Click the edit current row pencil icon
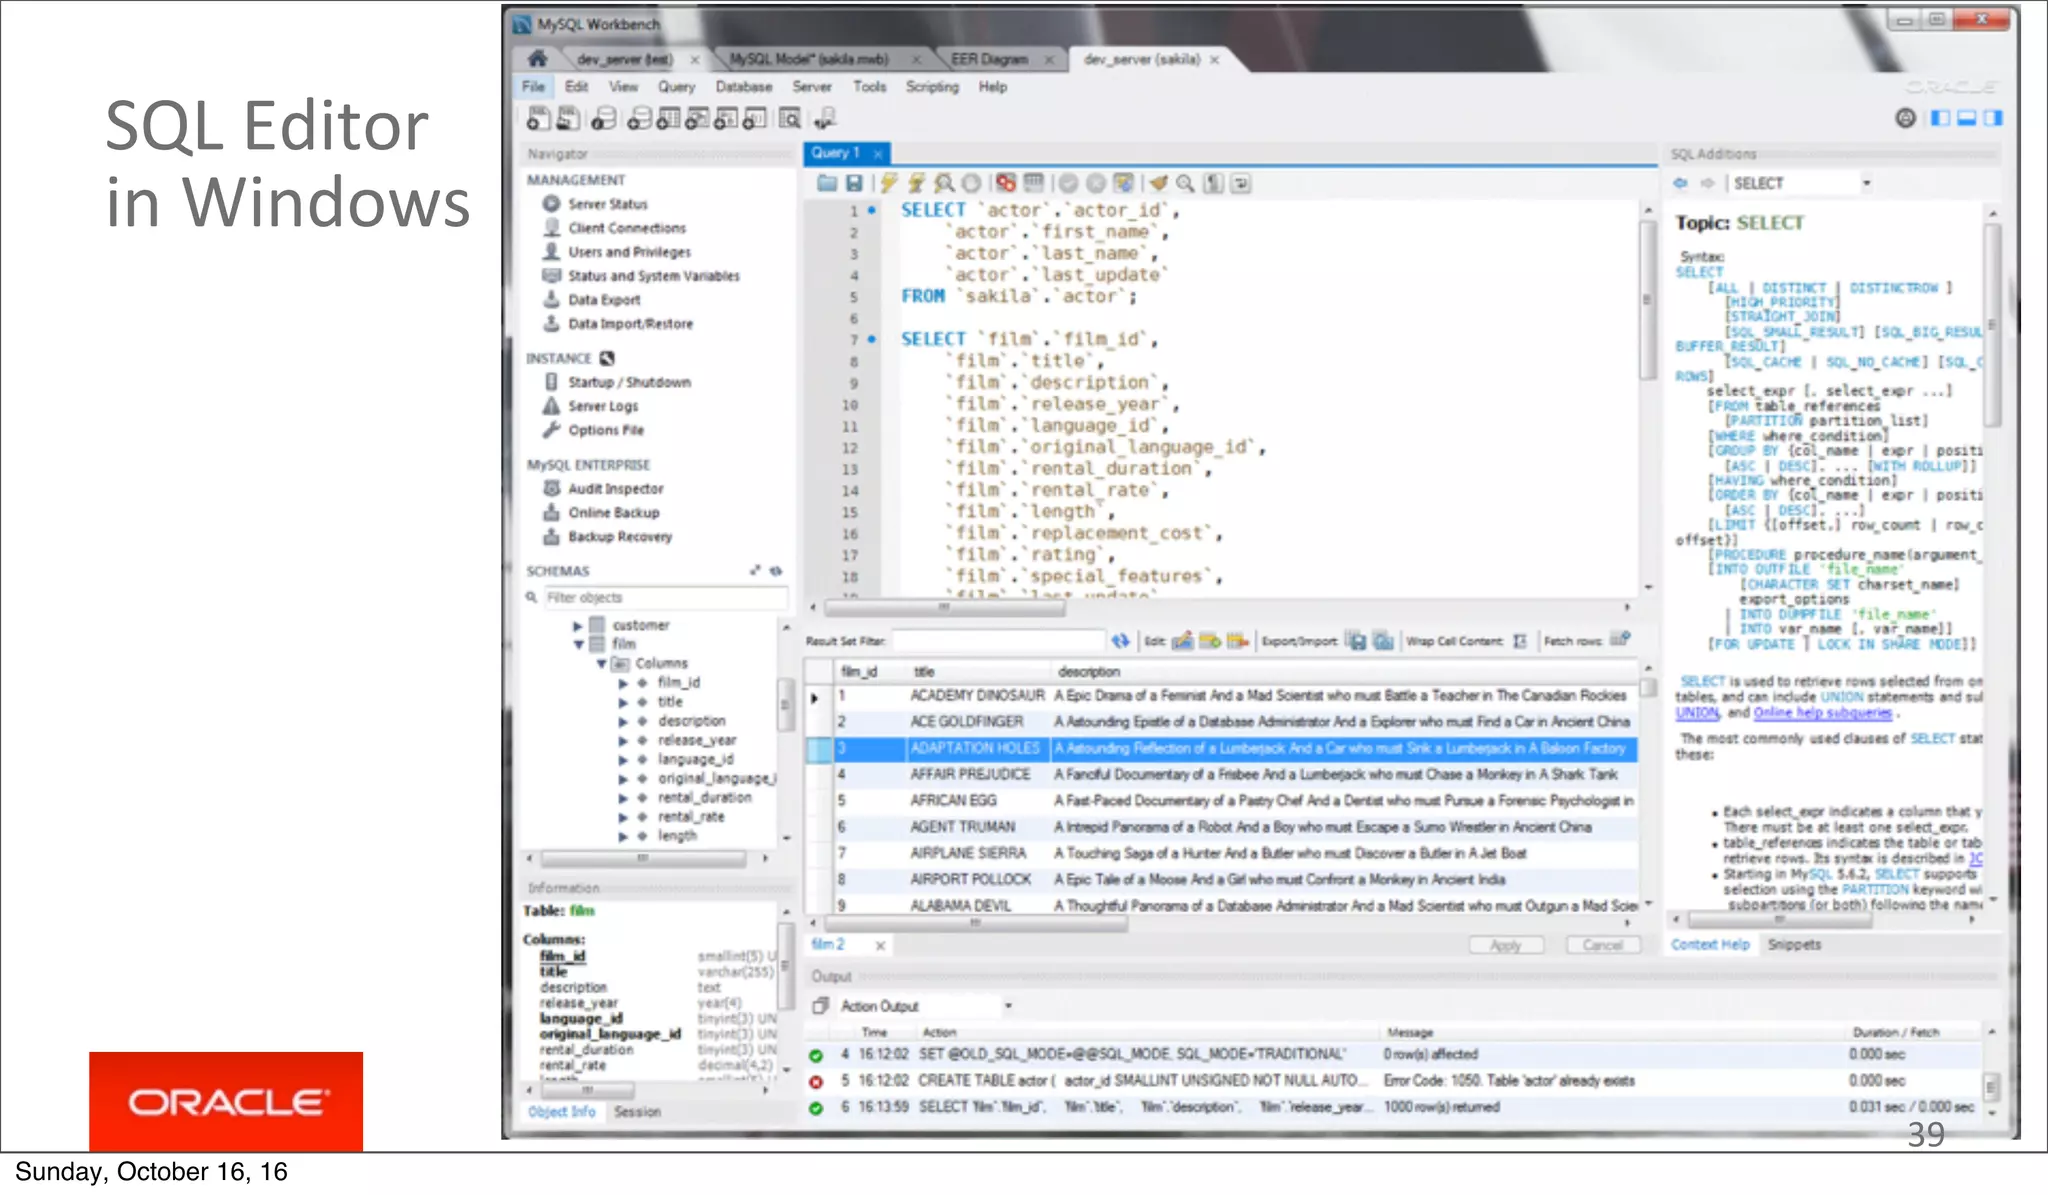This screenshot has width=2048, height=1195. [1182, 641]
